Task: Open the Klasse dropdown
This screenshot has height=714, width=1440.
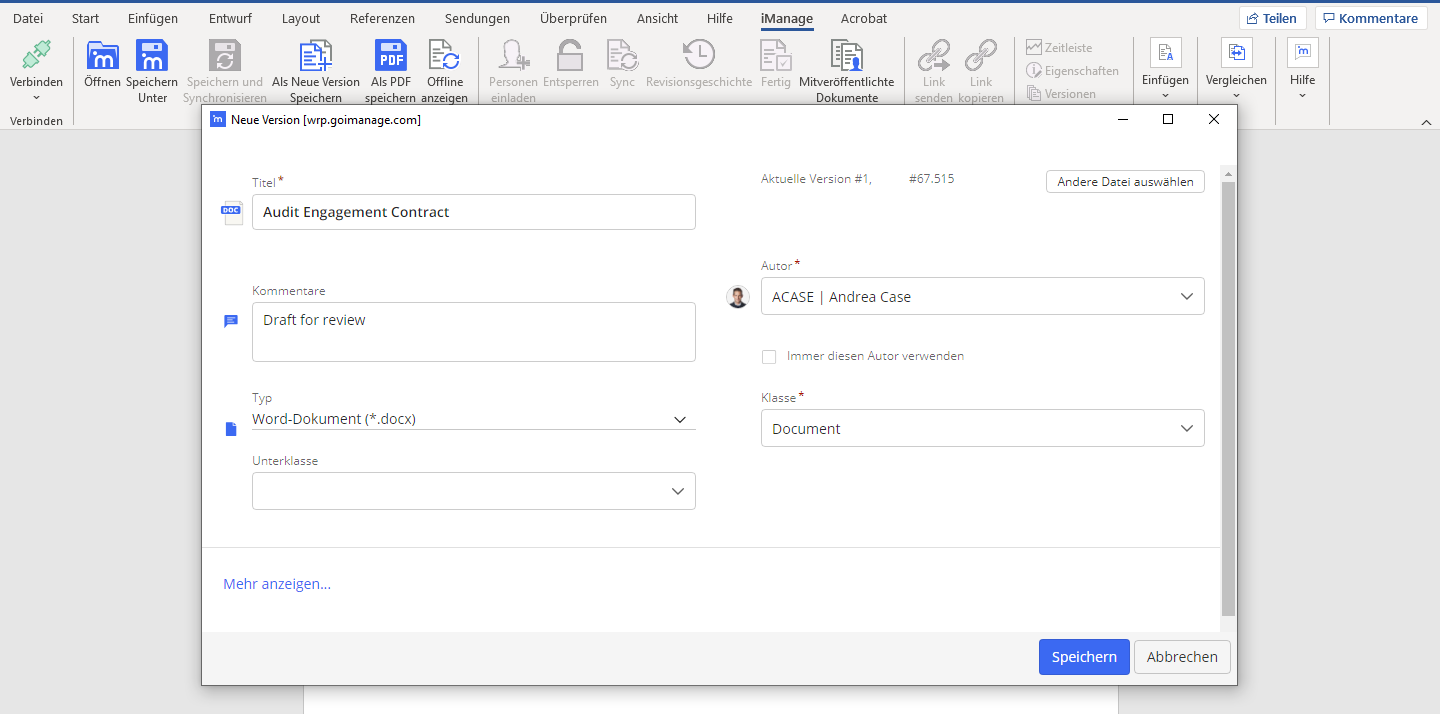Action: click(1186, 429)
